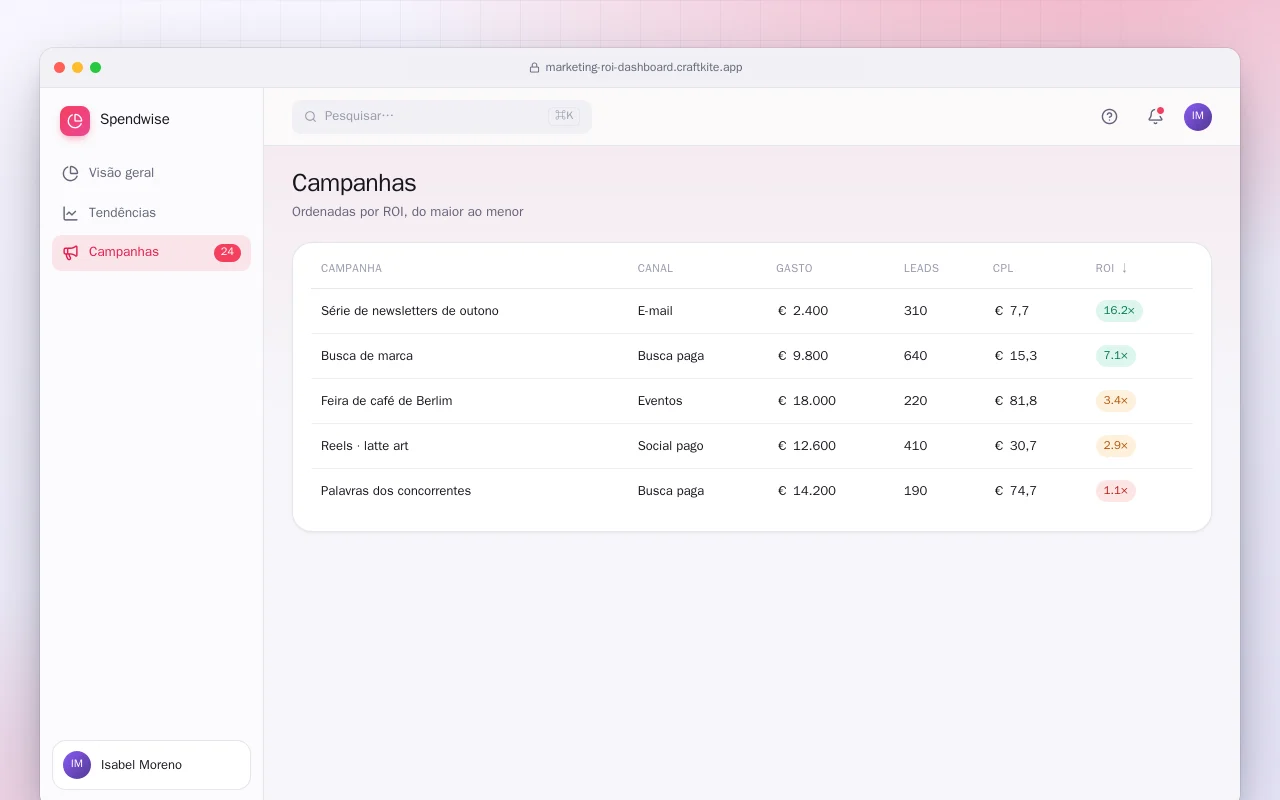Click the Campanhas megaphone icon

coord(70,252)
